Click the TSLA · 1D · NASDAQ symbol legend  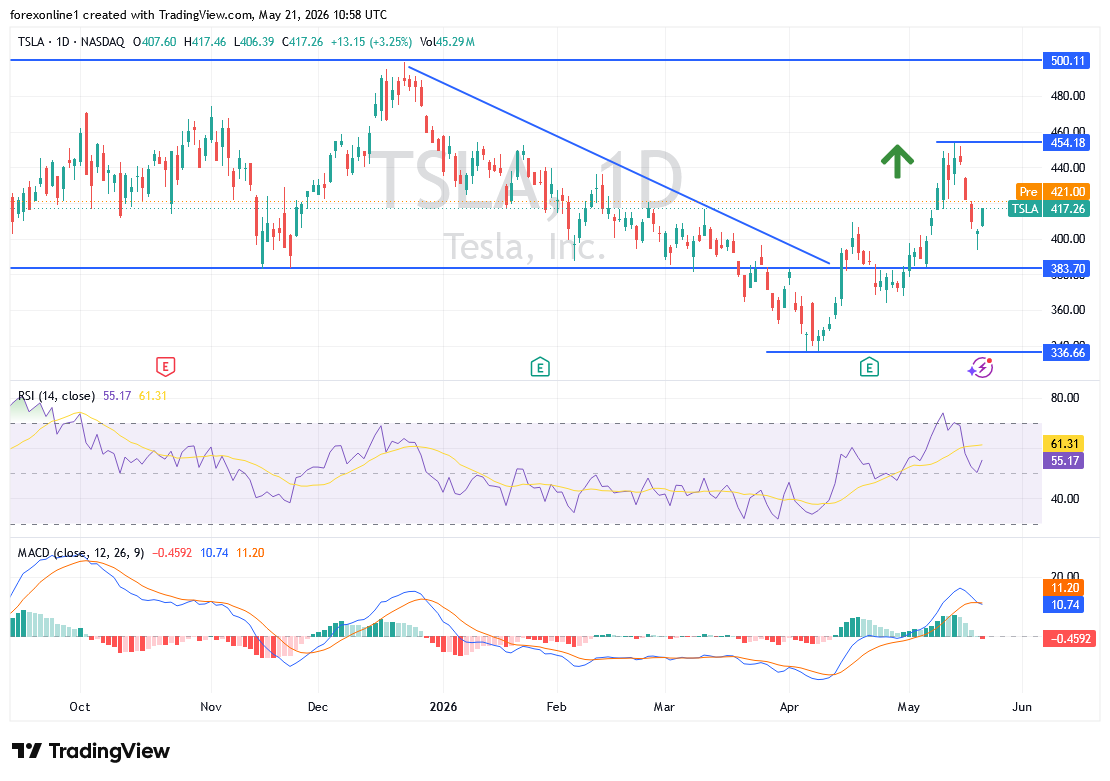[71, 42]
